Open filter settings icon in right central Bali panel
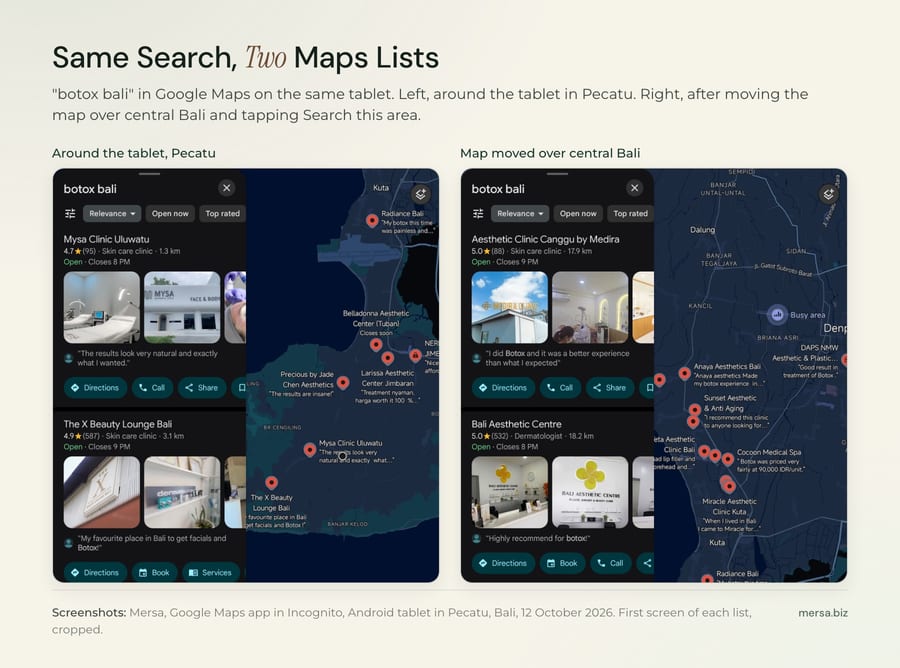Image resolution: width=900 pixels, height=668 pixels. (478, 213)
